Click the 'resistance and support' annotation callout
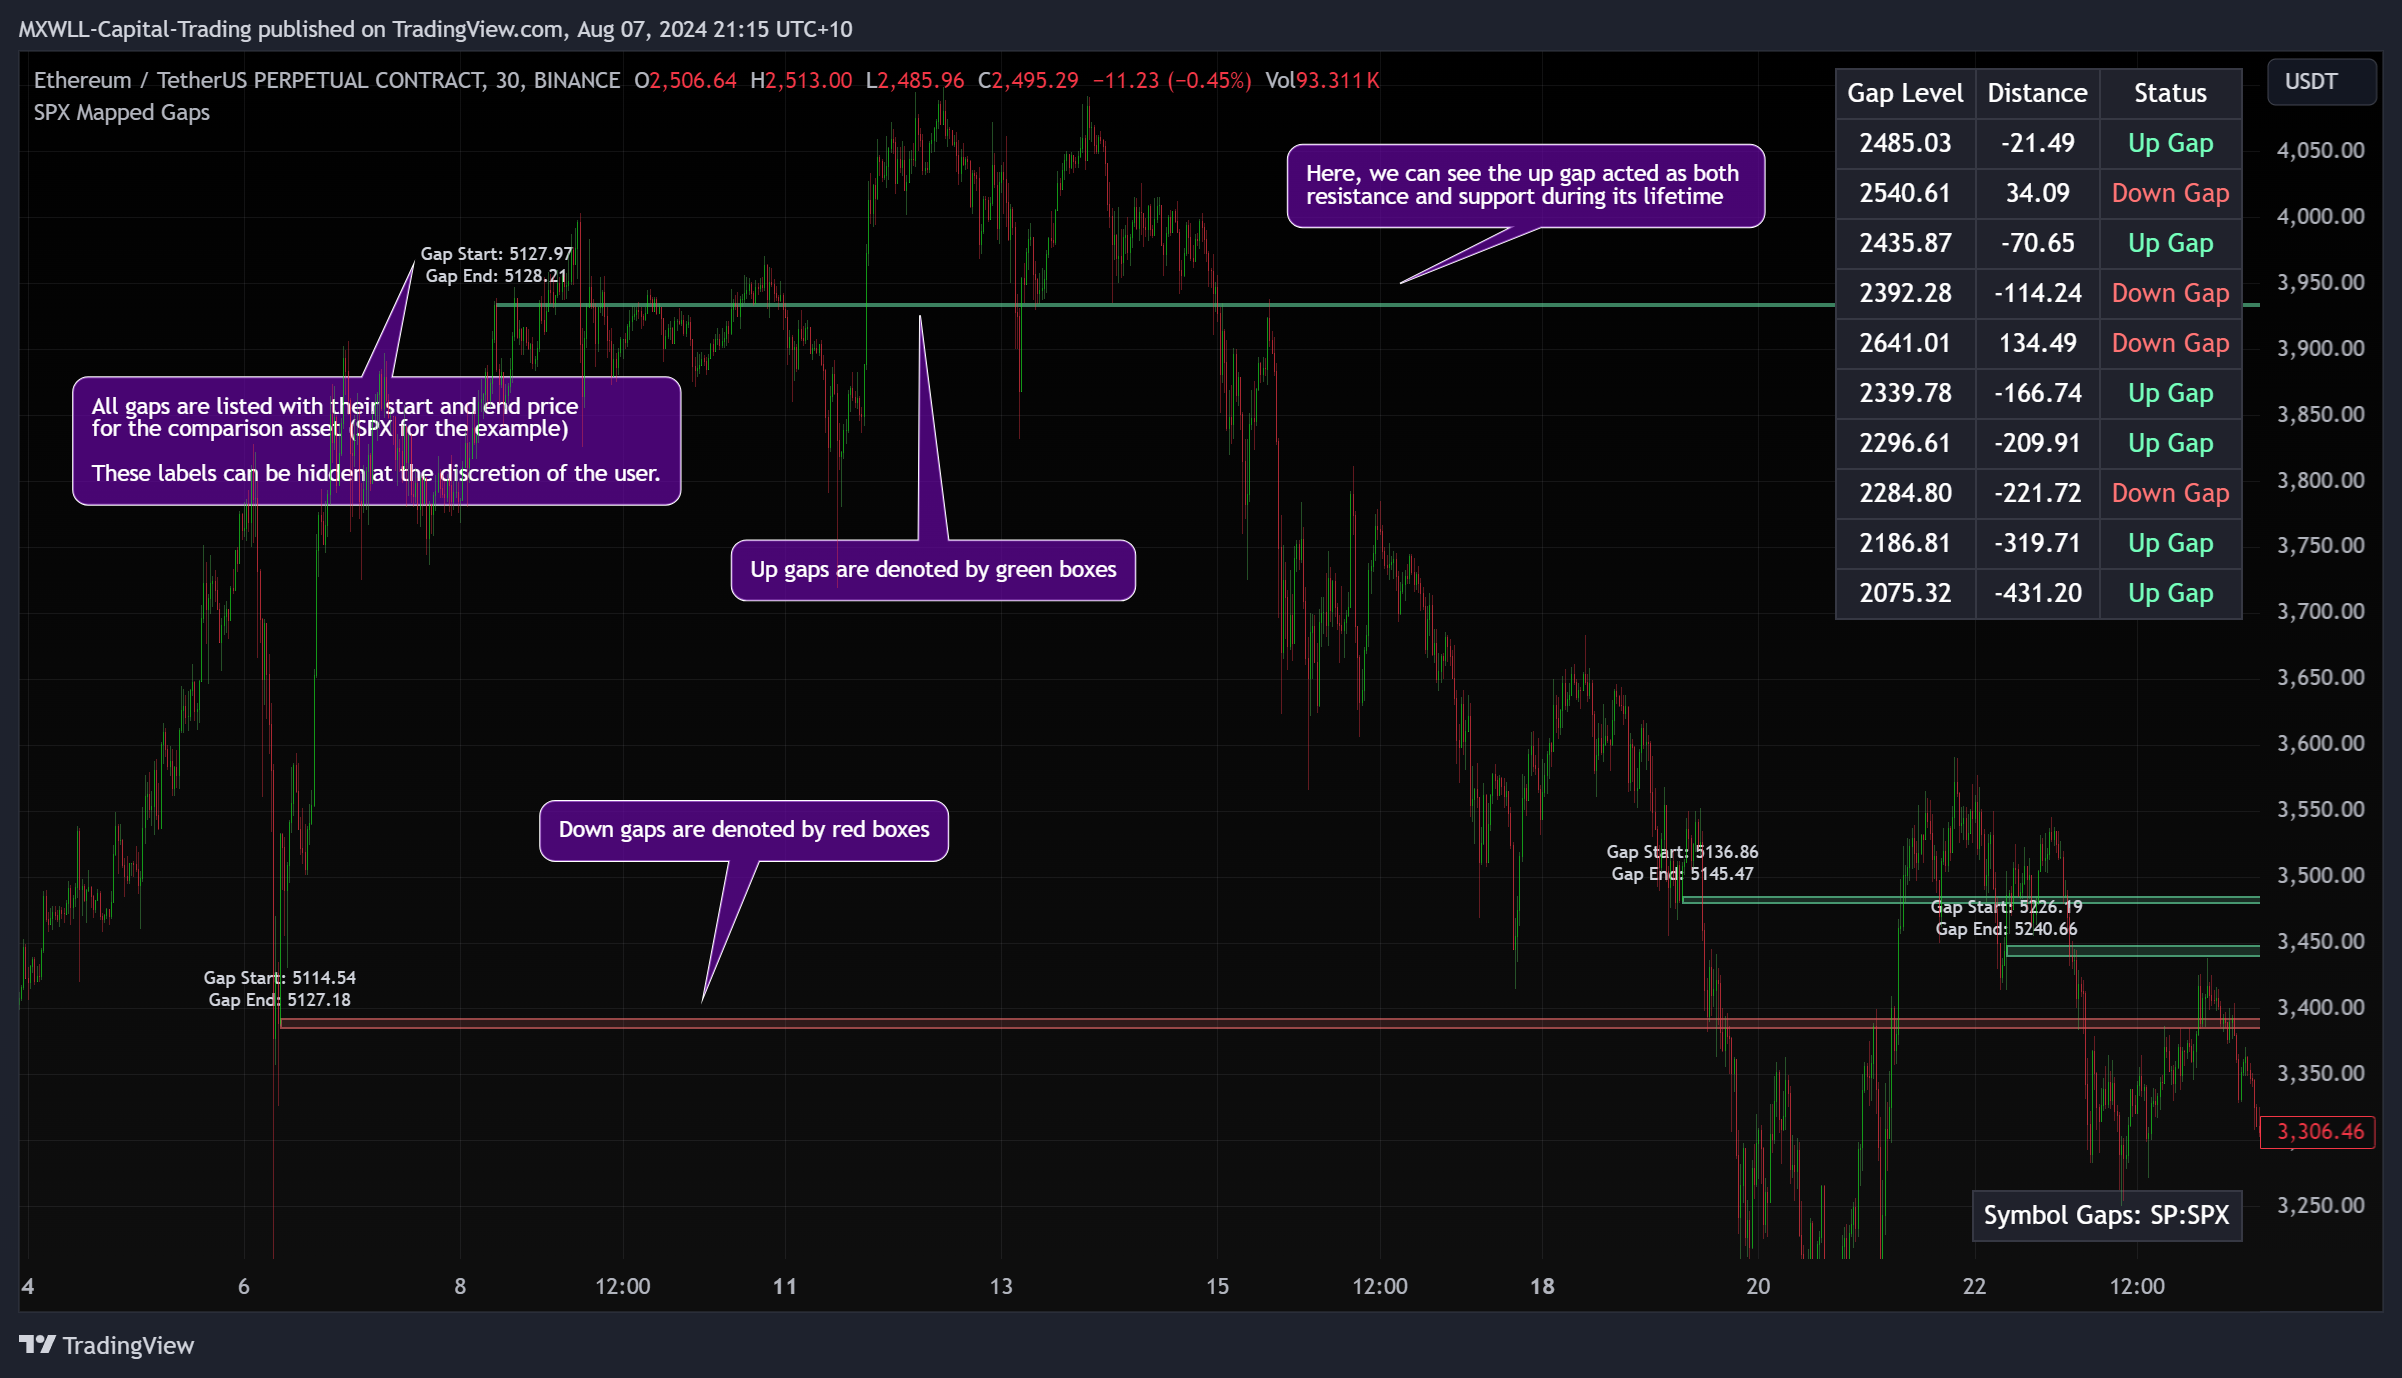 pyautogui.click(x=1525, y=186)
